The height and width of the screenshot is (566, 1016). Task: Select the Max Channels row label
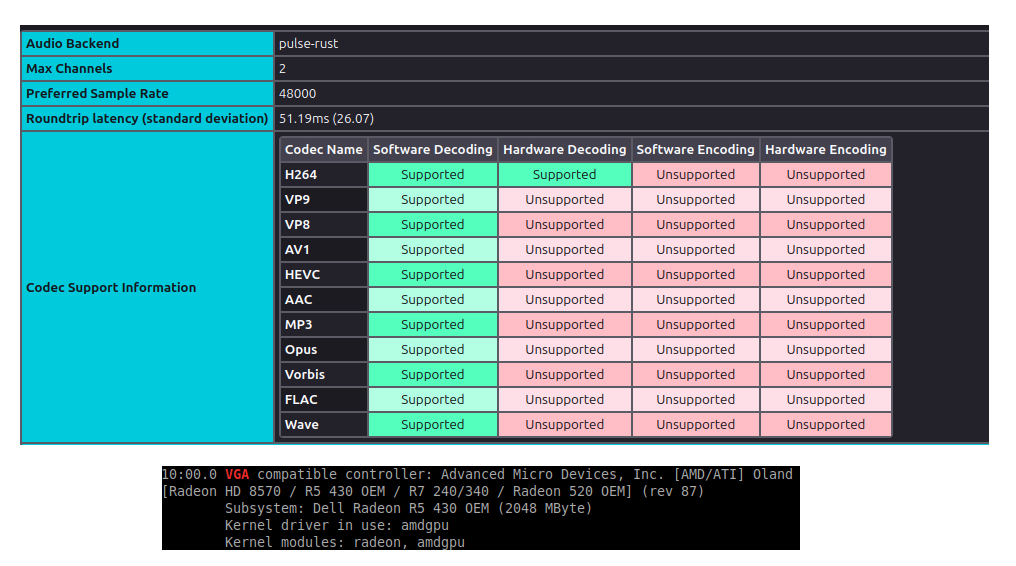(x=69, y=69)
